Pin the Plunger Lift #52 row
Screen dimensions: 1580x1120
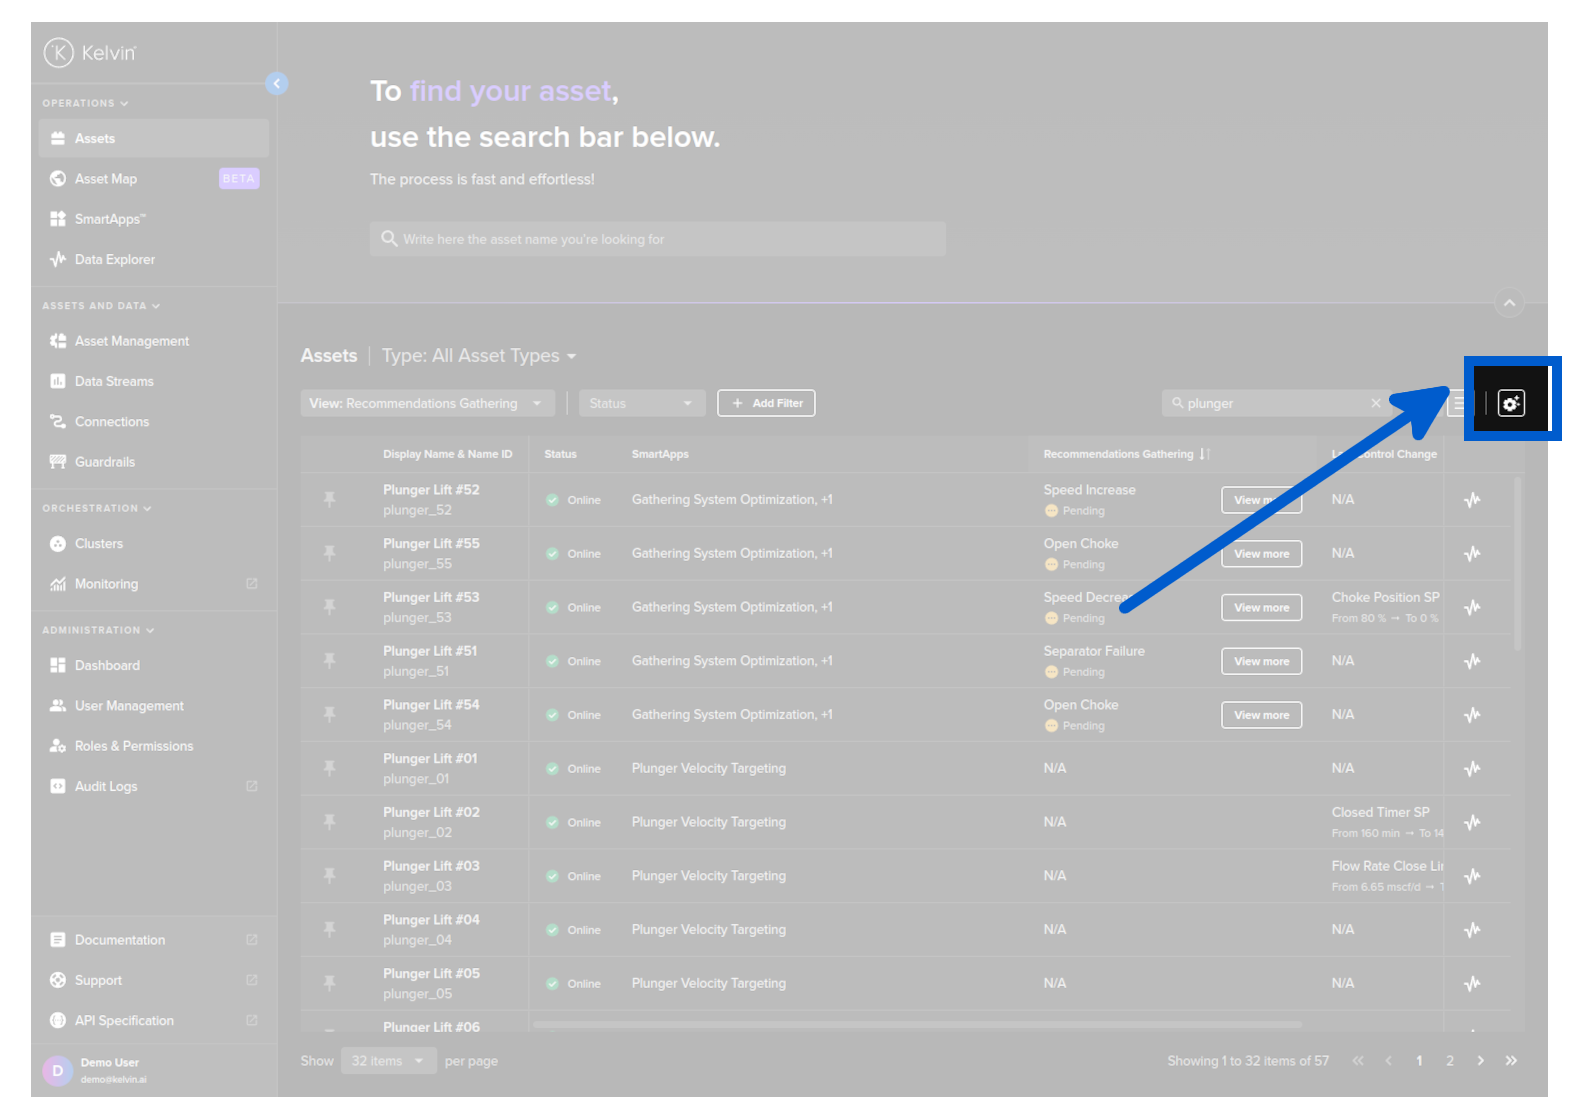[329, 499]
